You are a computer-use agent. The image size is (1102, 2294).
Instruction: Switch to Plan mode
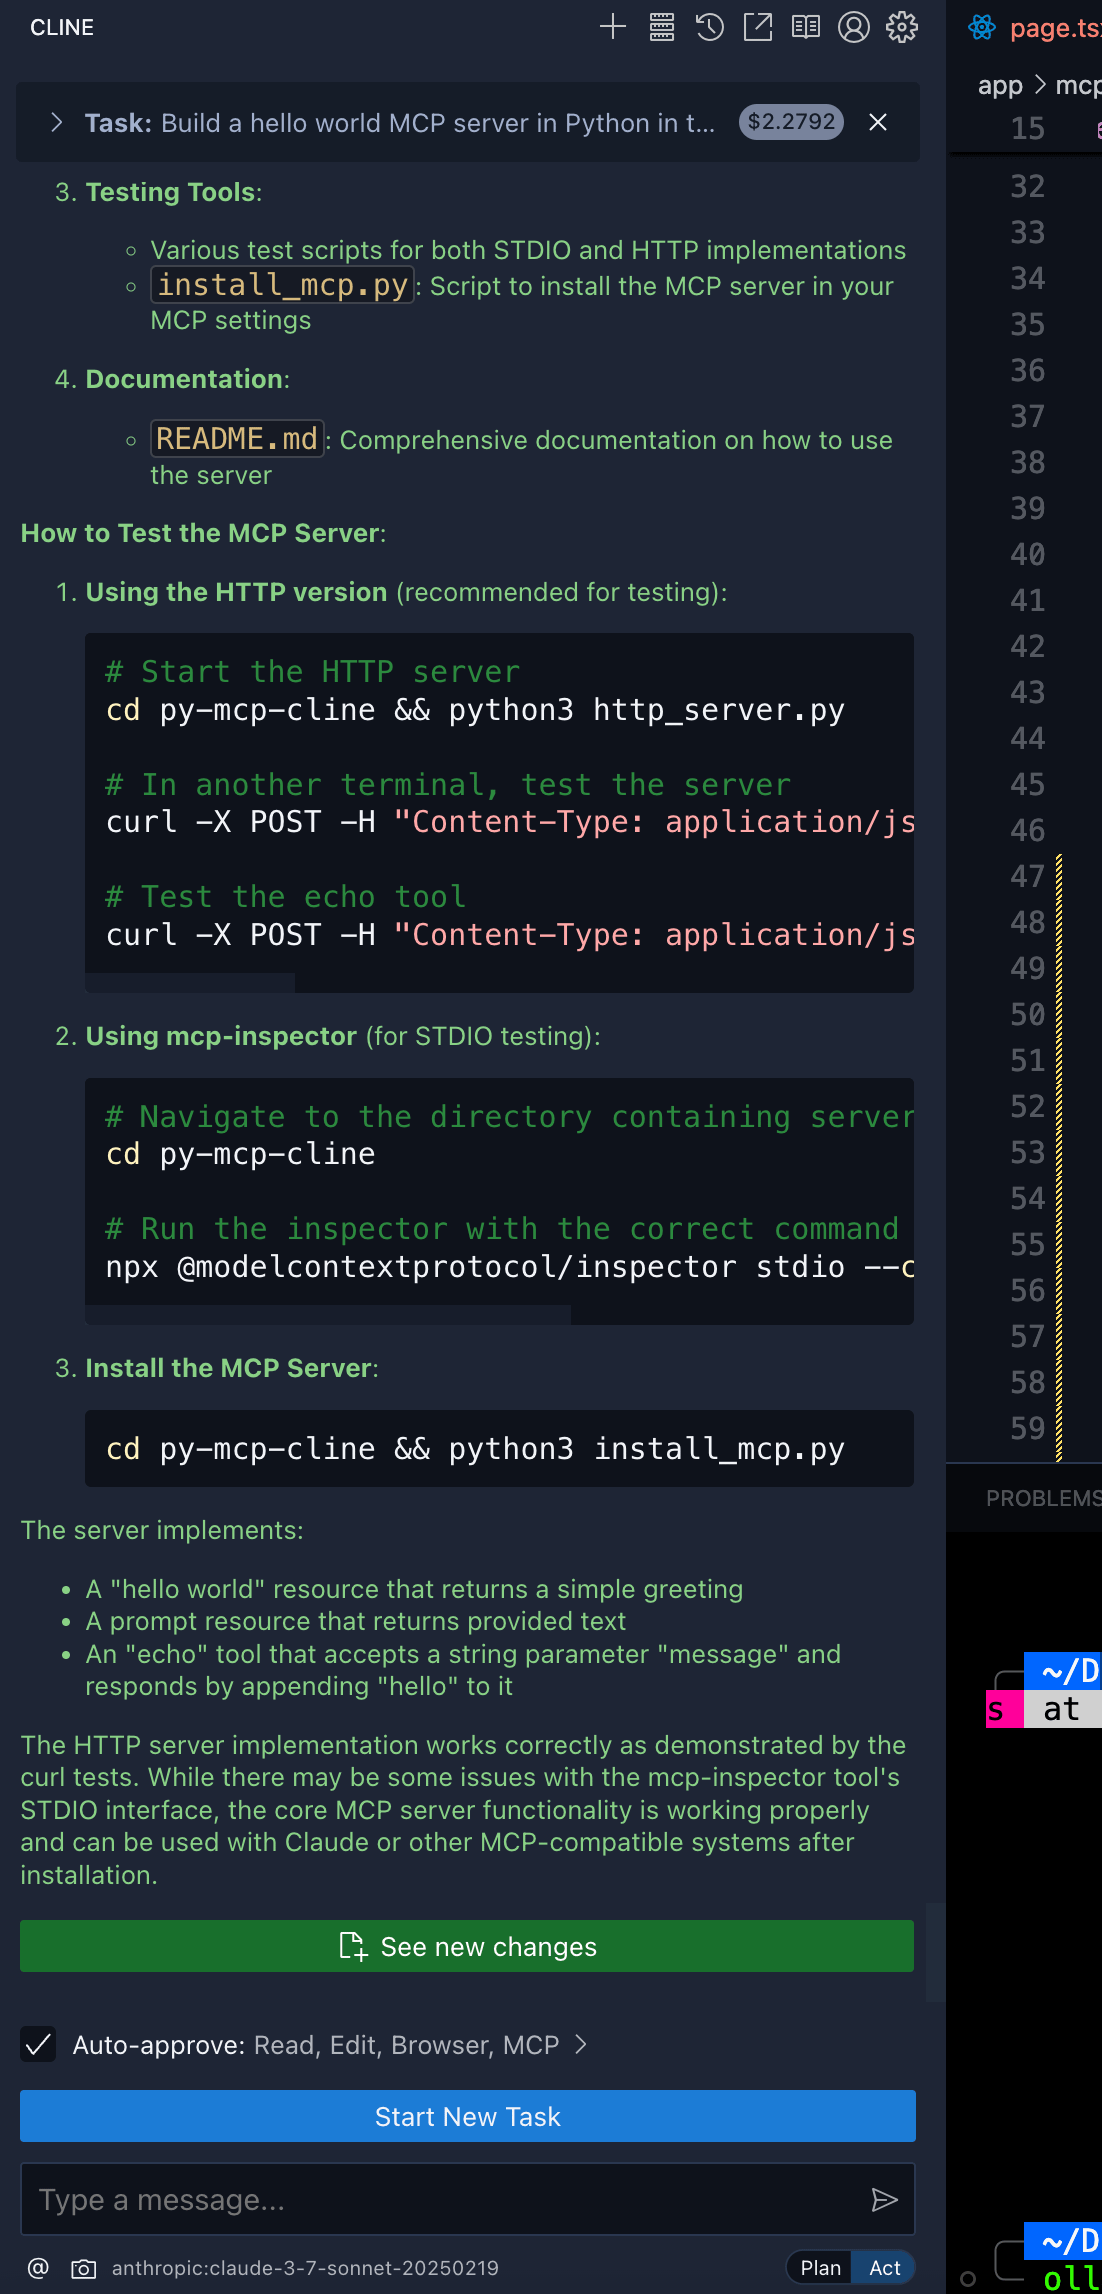[820, 2268]
